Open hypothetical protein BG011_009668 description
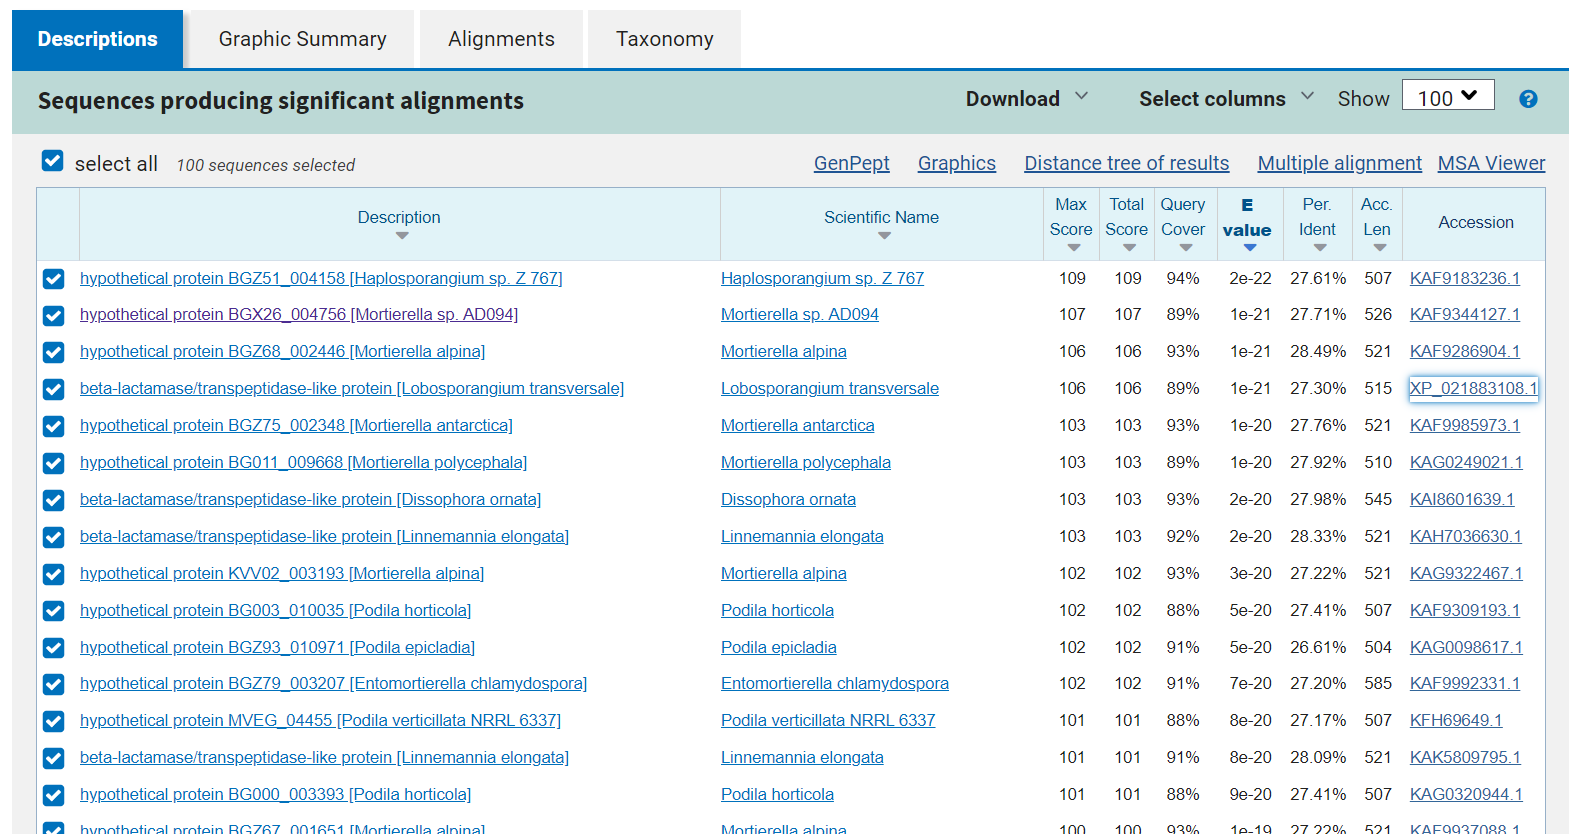 point(303,462)
